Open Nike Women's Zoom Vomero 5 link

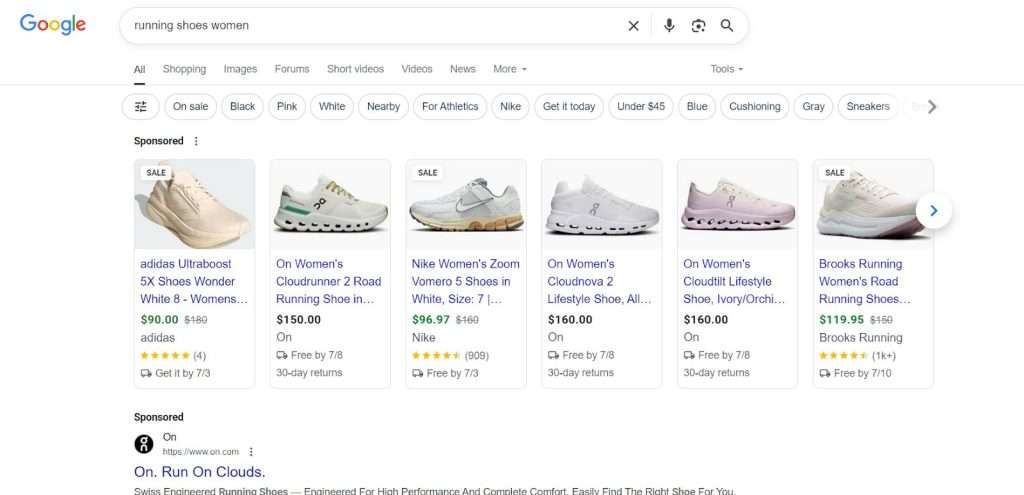click(x=466, y=281)
